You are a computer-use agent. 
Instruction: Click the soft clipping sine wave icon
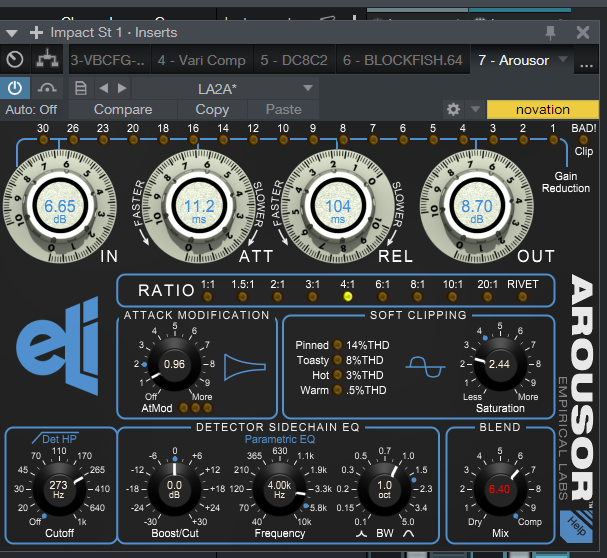[425, 367]
